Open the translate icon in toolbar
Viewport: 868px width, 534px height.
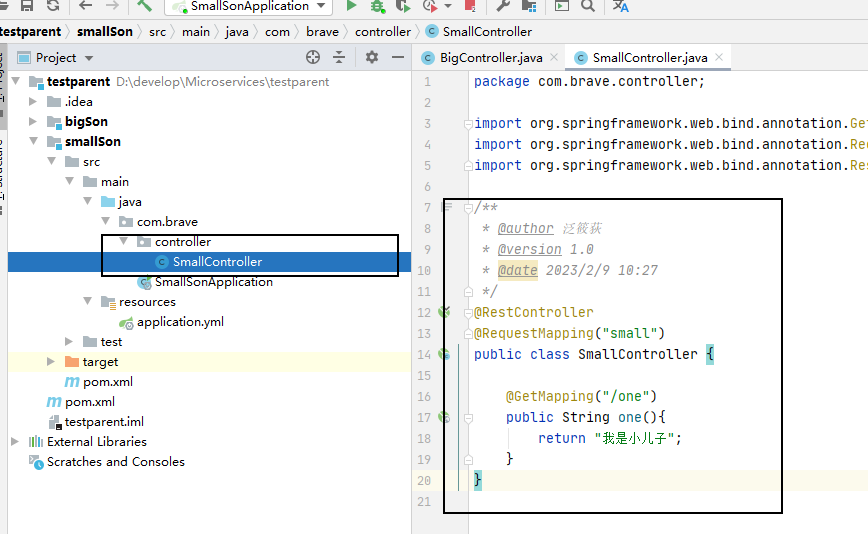(x=621, y=6)
